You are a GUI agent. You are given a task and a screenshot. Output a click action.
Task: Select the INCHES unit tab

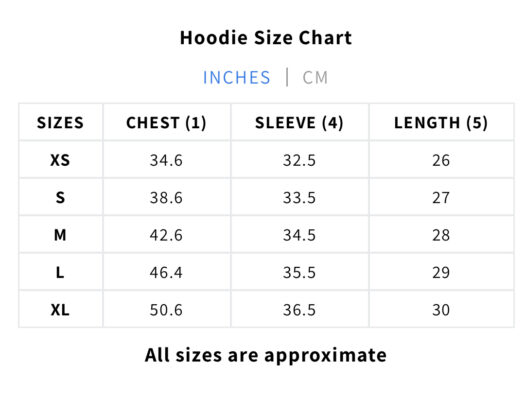pos(236,78)
